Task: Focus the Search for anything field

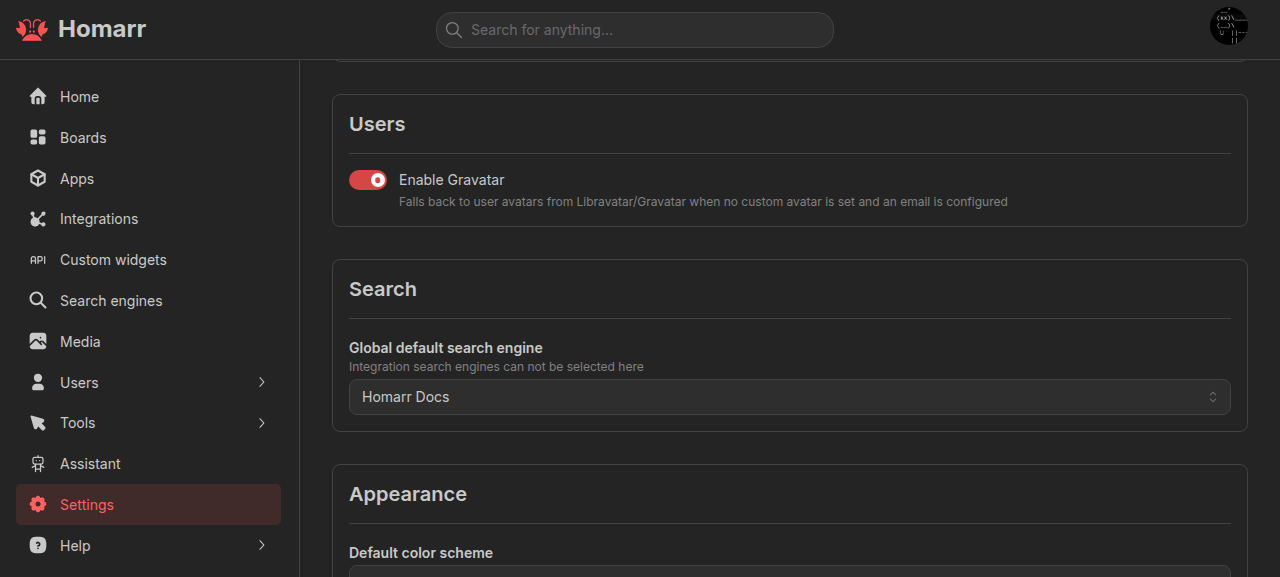Action: [x=635, y=30]
